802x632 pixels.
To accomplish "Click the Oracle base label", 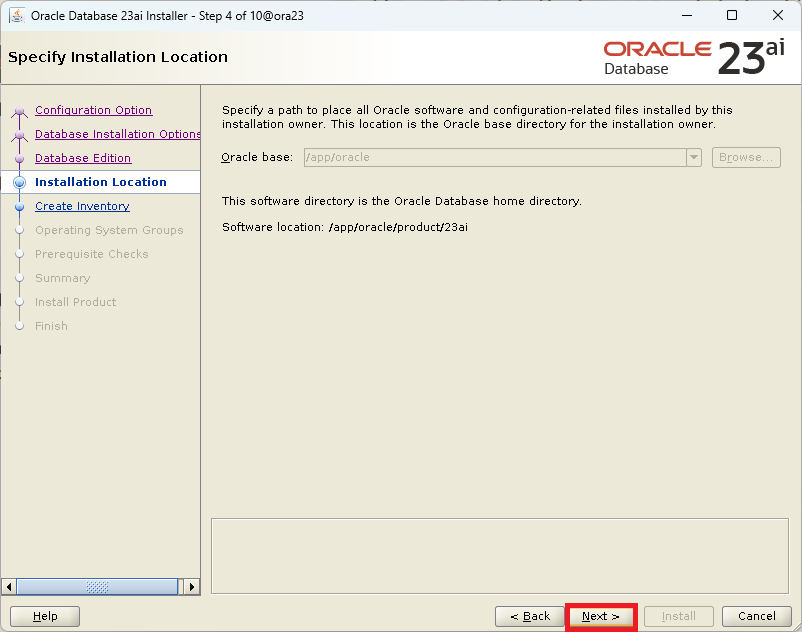I will (x=257, y=157).
